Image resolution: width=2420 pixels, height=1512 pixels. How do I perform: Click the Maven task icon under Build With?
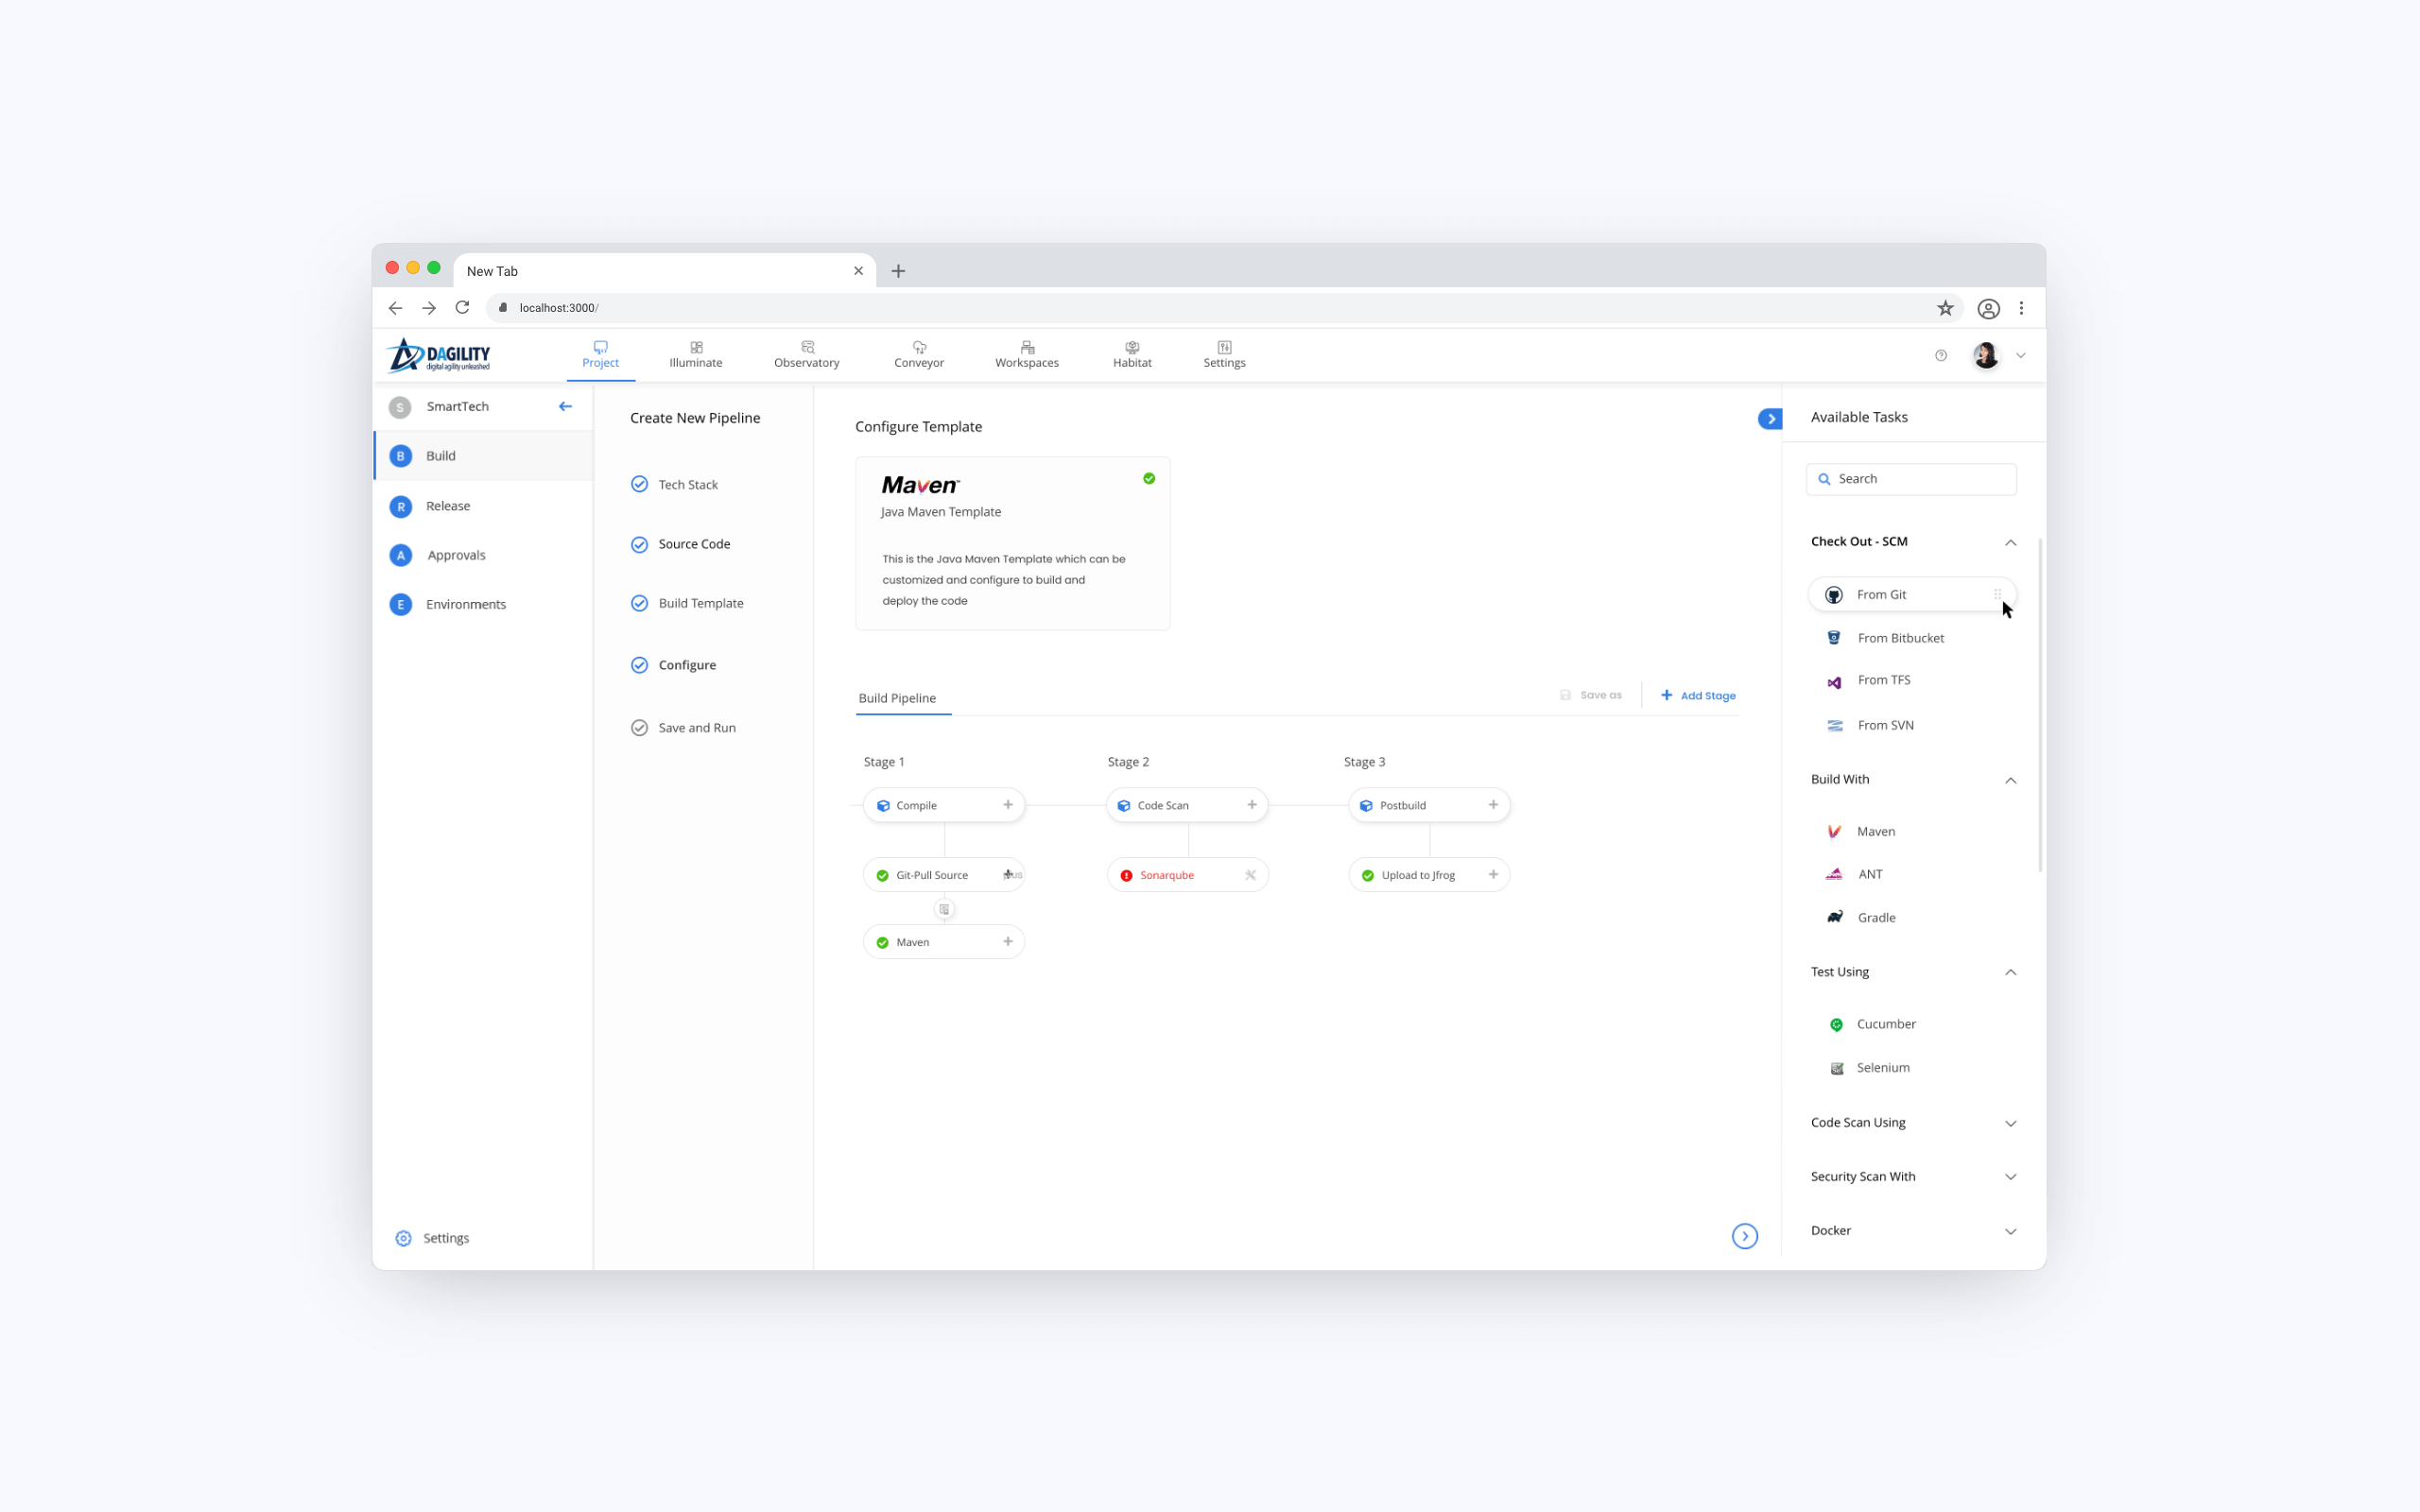coord(1834,831)
